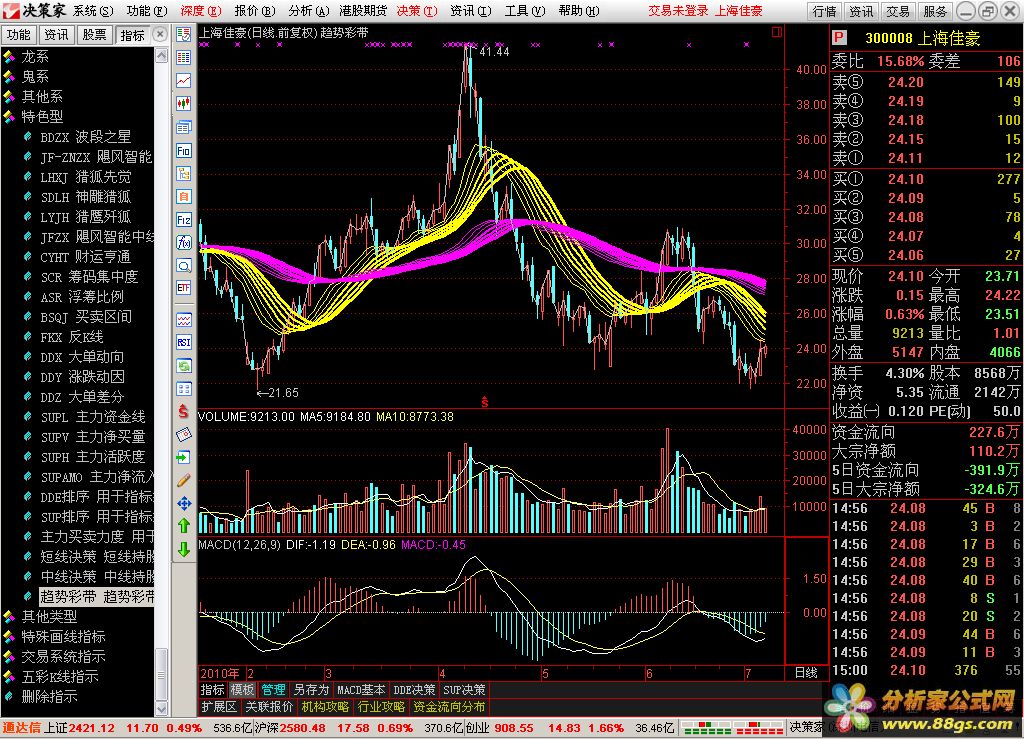
Task: Click the tree structure icon
Action: pos(184,174)
